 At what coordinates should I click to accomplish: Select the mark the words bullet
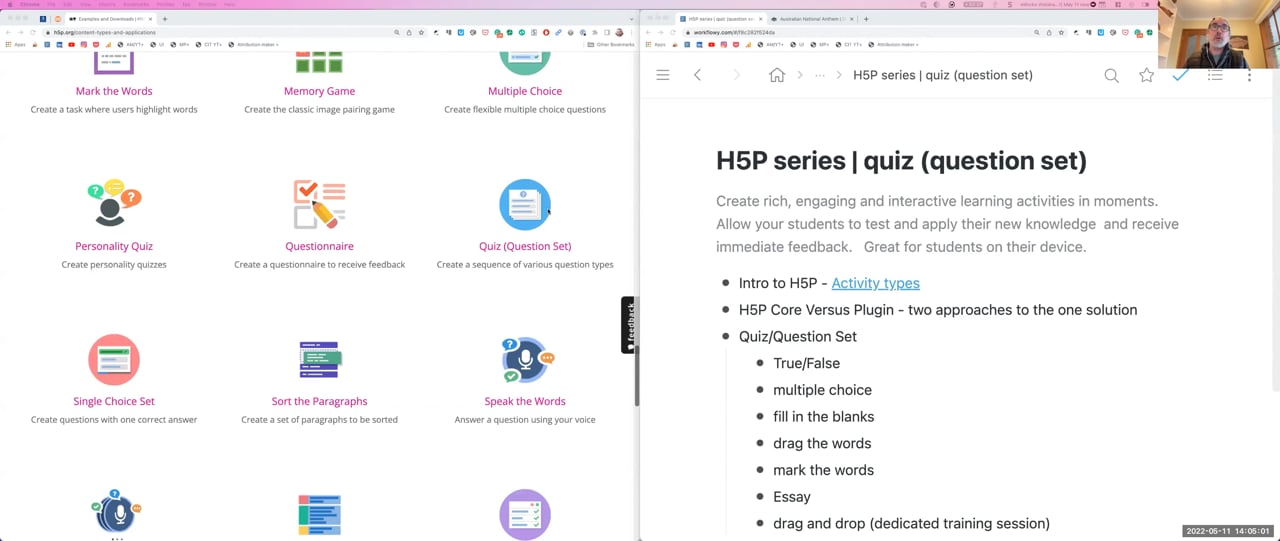[823, 470]
